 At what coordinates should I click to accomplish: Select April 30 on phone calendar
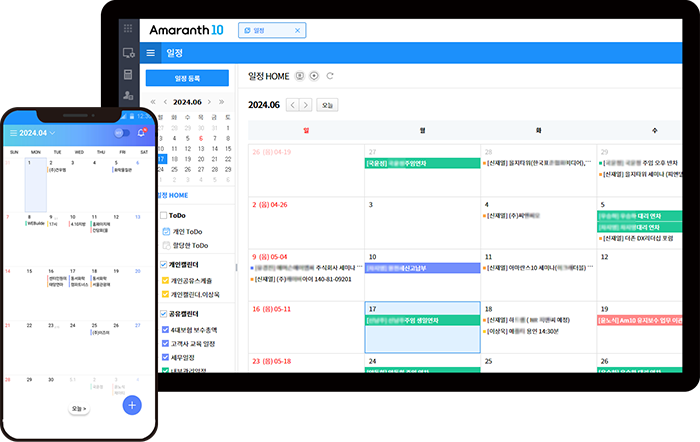click(x=51, y=379)
